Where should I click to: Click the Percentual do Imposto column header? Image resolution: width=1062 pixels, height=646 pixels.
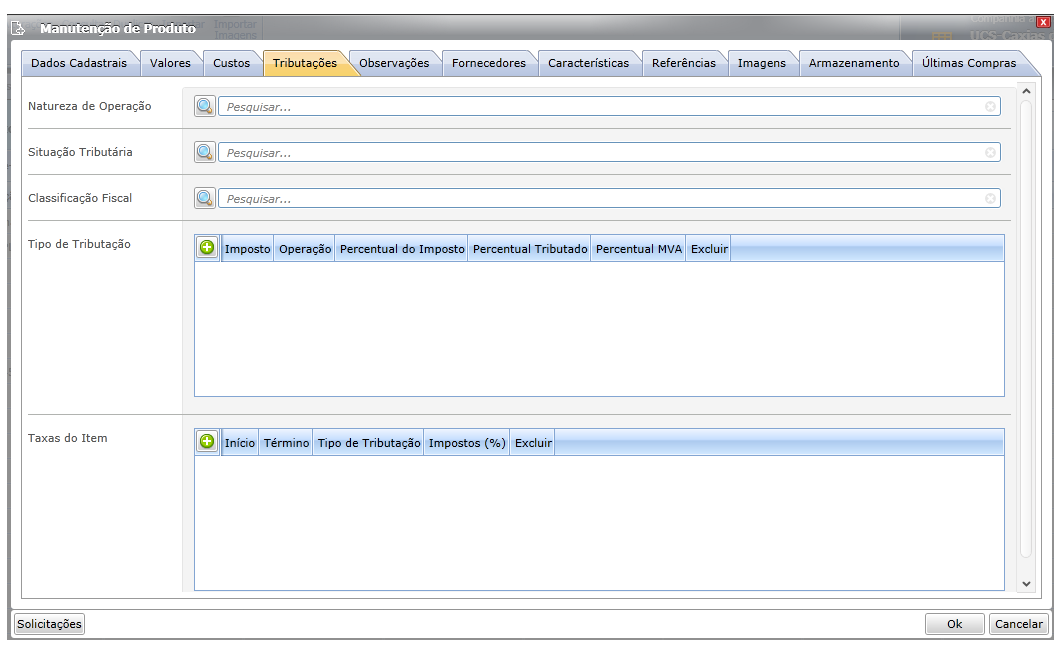click(x=402, y=249)
